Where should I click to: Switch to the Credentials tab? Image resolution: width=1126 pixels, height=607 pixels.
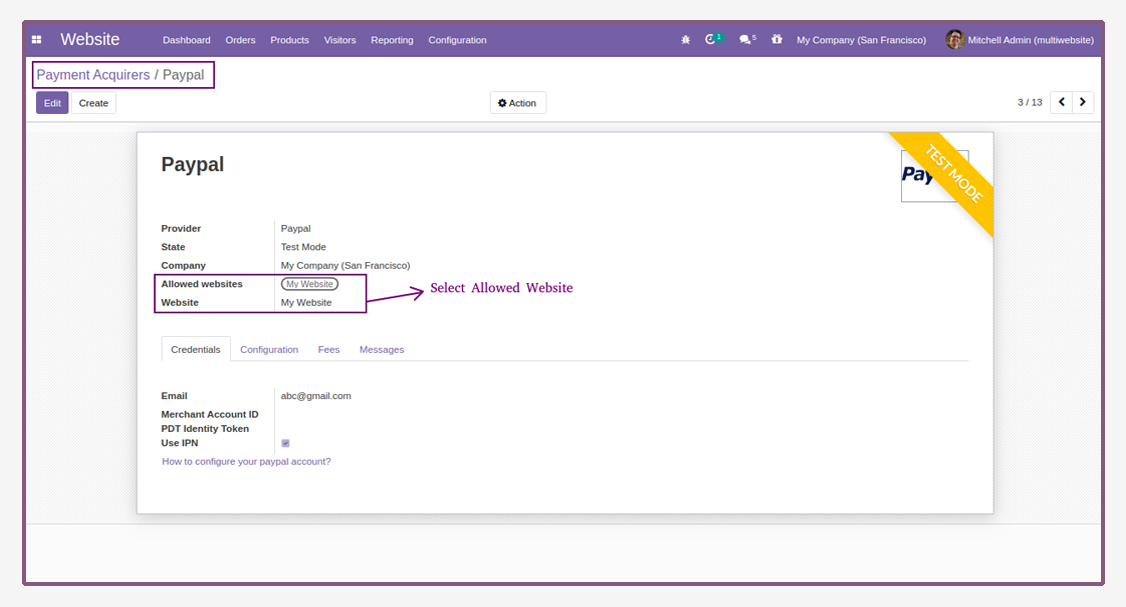coord(195,349)
